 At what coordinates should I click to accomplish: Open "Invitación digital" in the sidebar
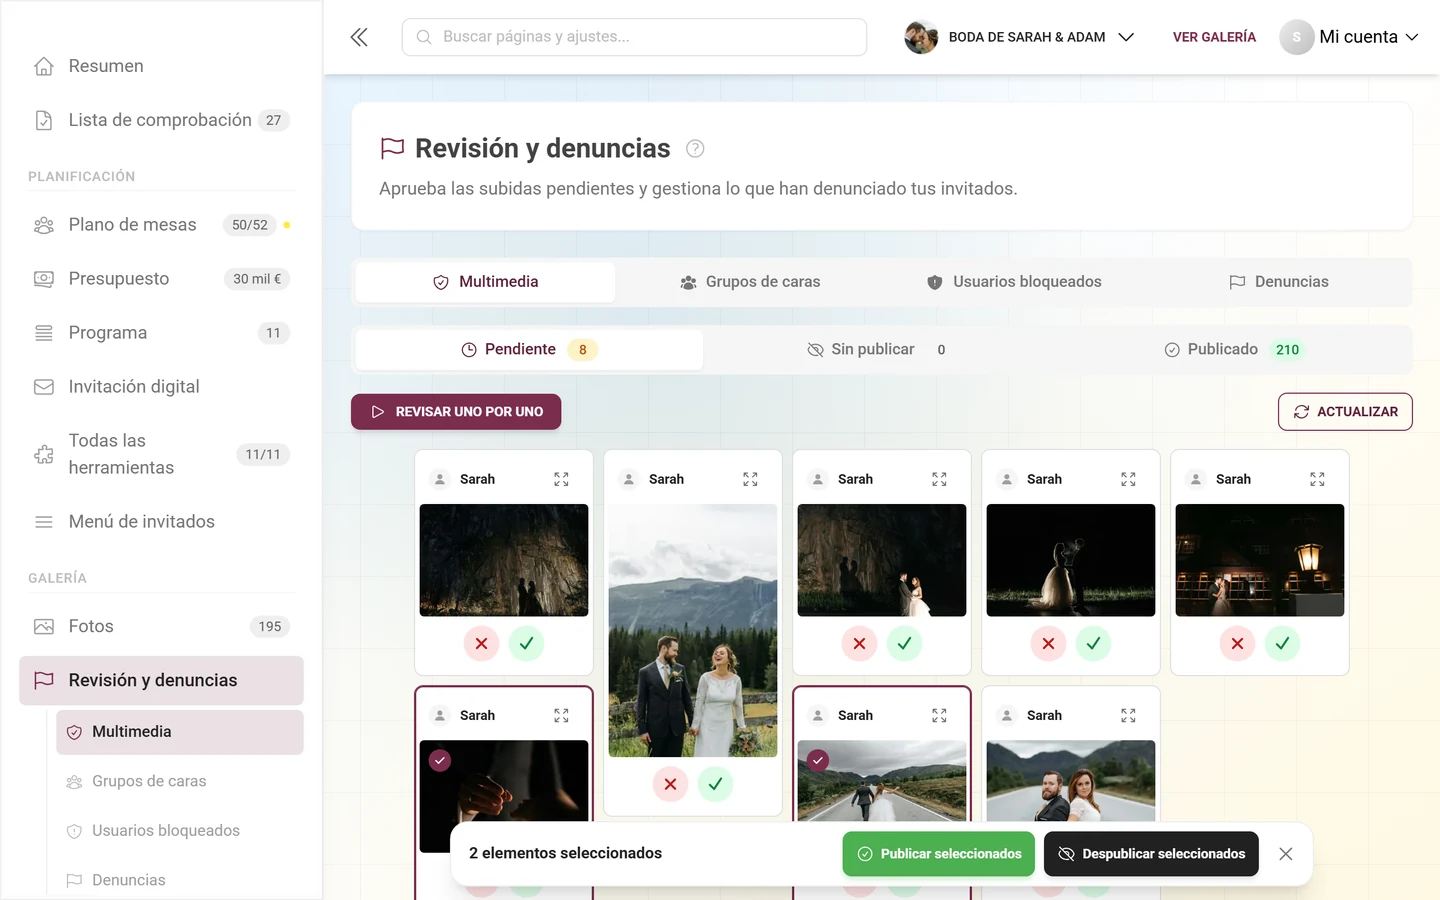161,387
